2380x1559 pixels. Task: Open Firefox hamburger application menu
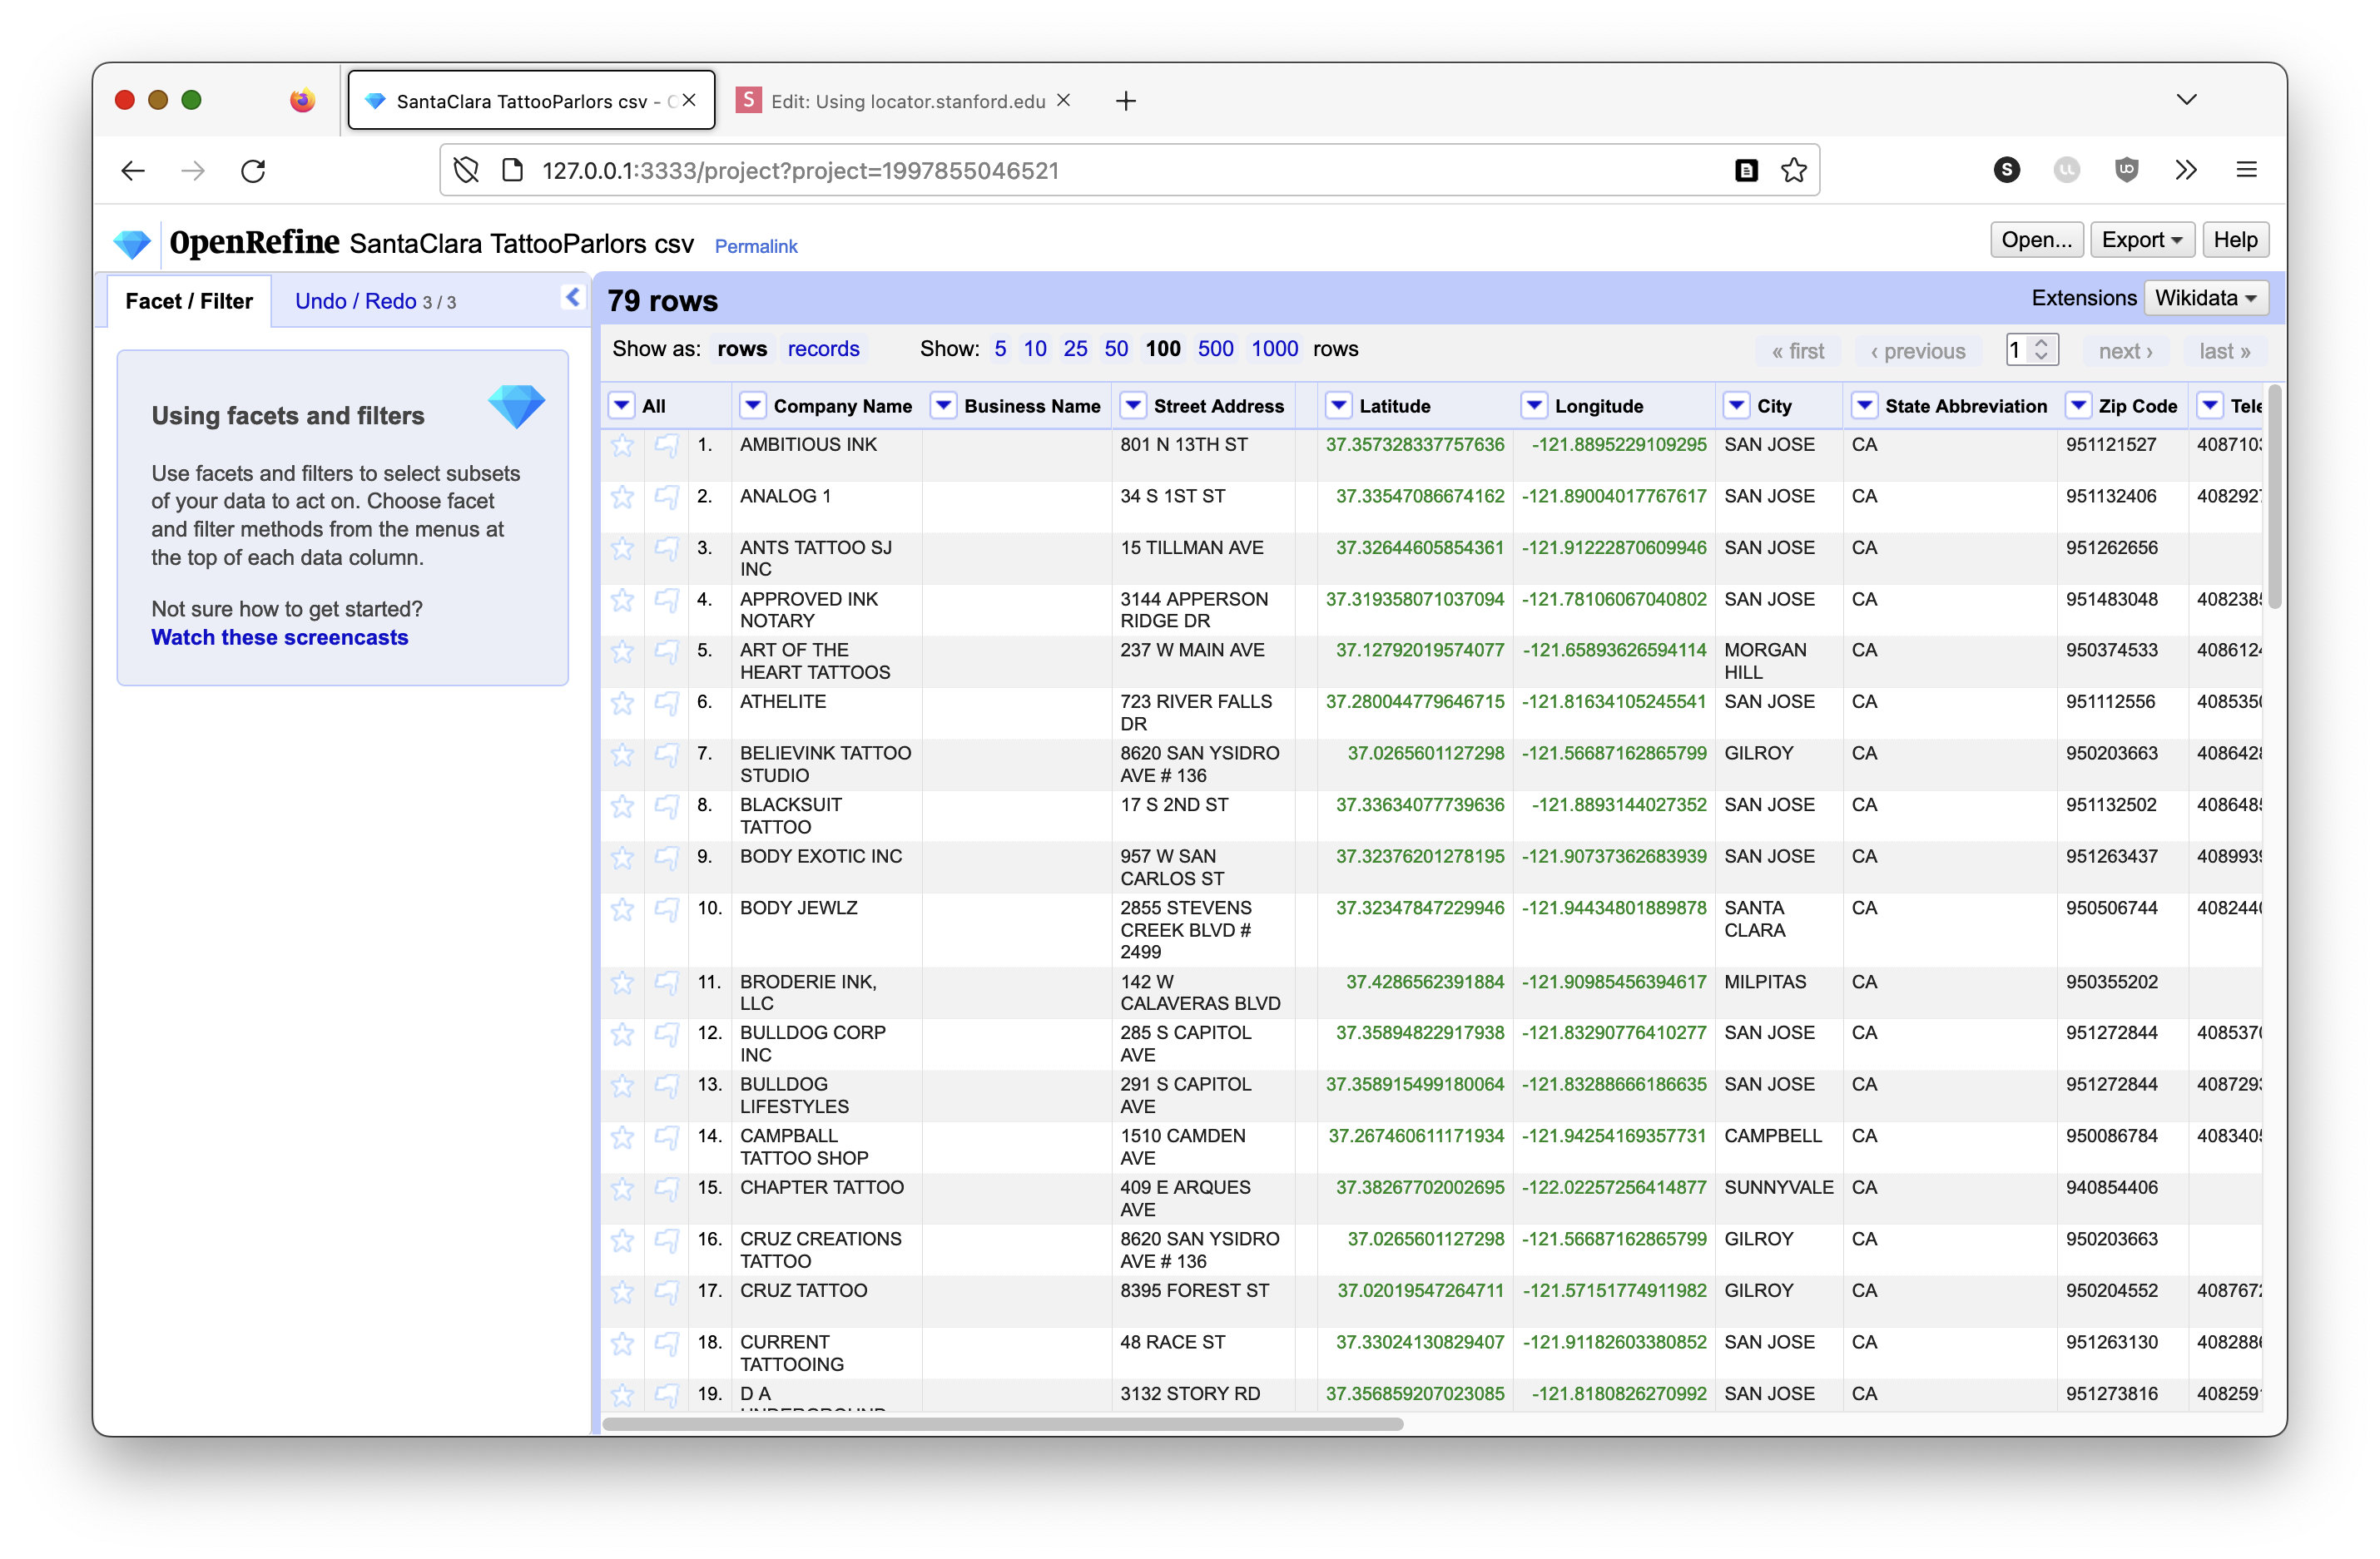pyautogui.click(x=2246, y=170)
